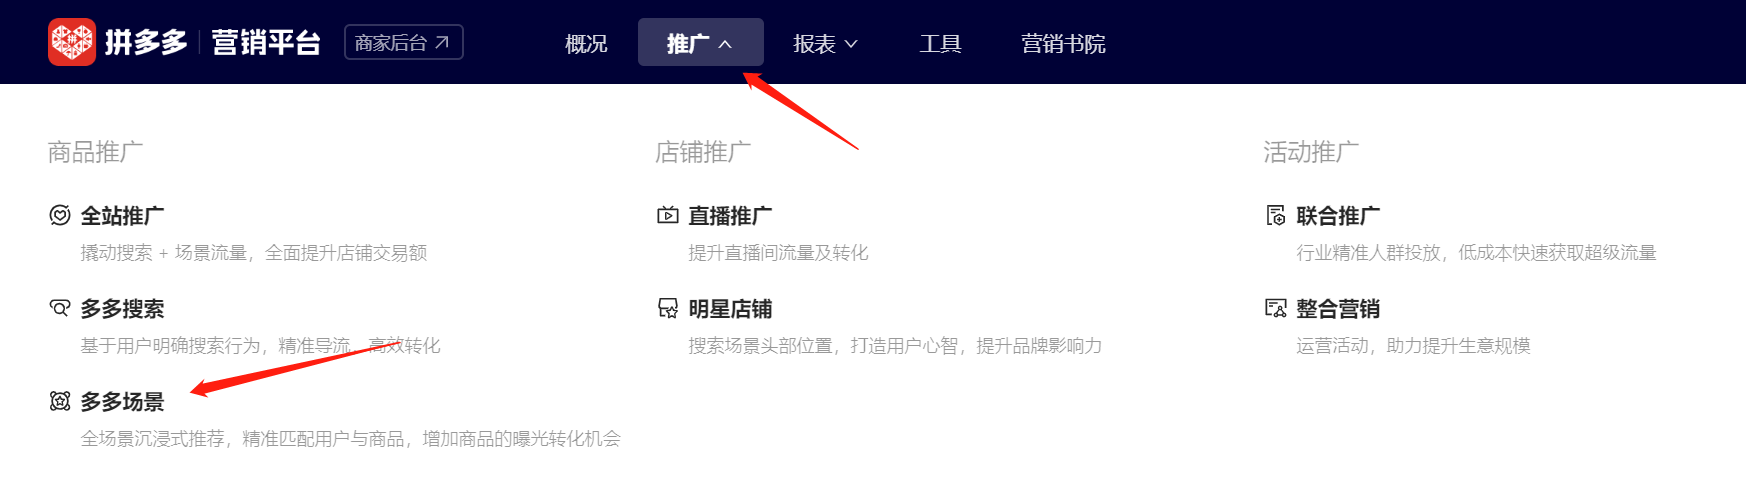Viewport: 1746px width, 483px height.
Task: Click the Pinduoduo heart logo icon
Action: 72,42
